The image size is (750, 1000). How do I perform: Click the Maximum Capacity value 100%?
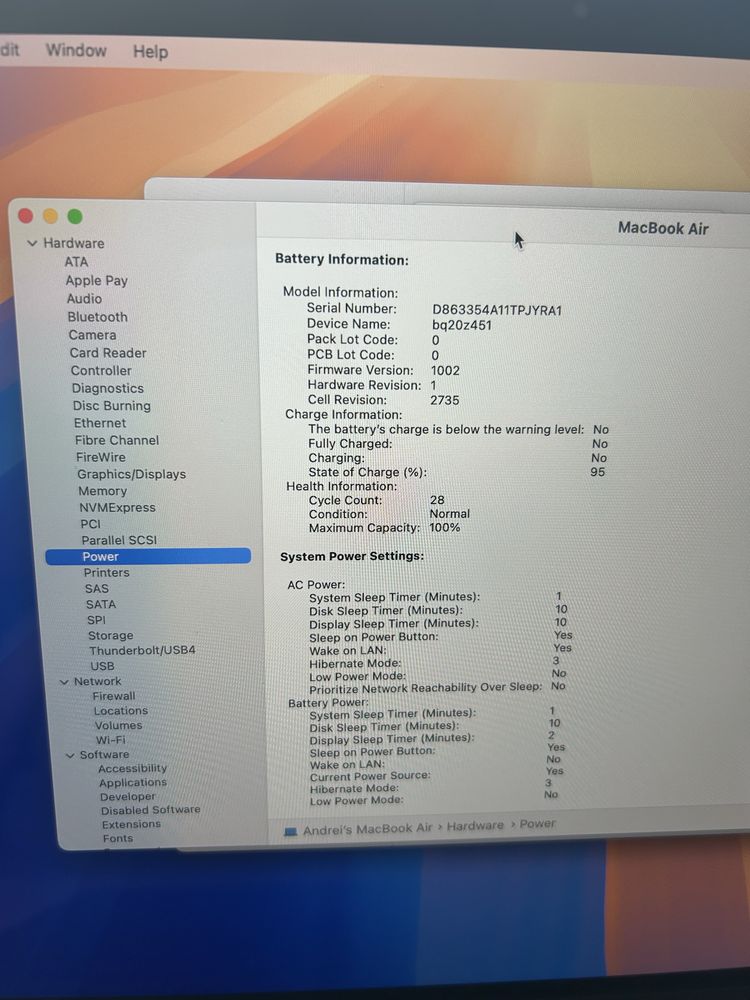pos(445,528)
